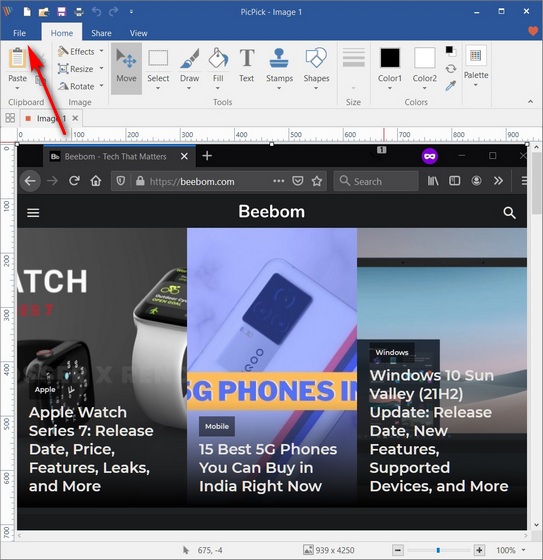Expand the Paste dropdown arrow
The width and height of the screenshot is (543, 560).
tap(18, 88)
